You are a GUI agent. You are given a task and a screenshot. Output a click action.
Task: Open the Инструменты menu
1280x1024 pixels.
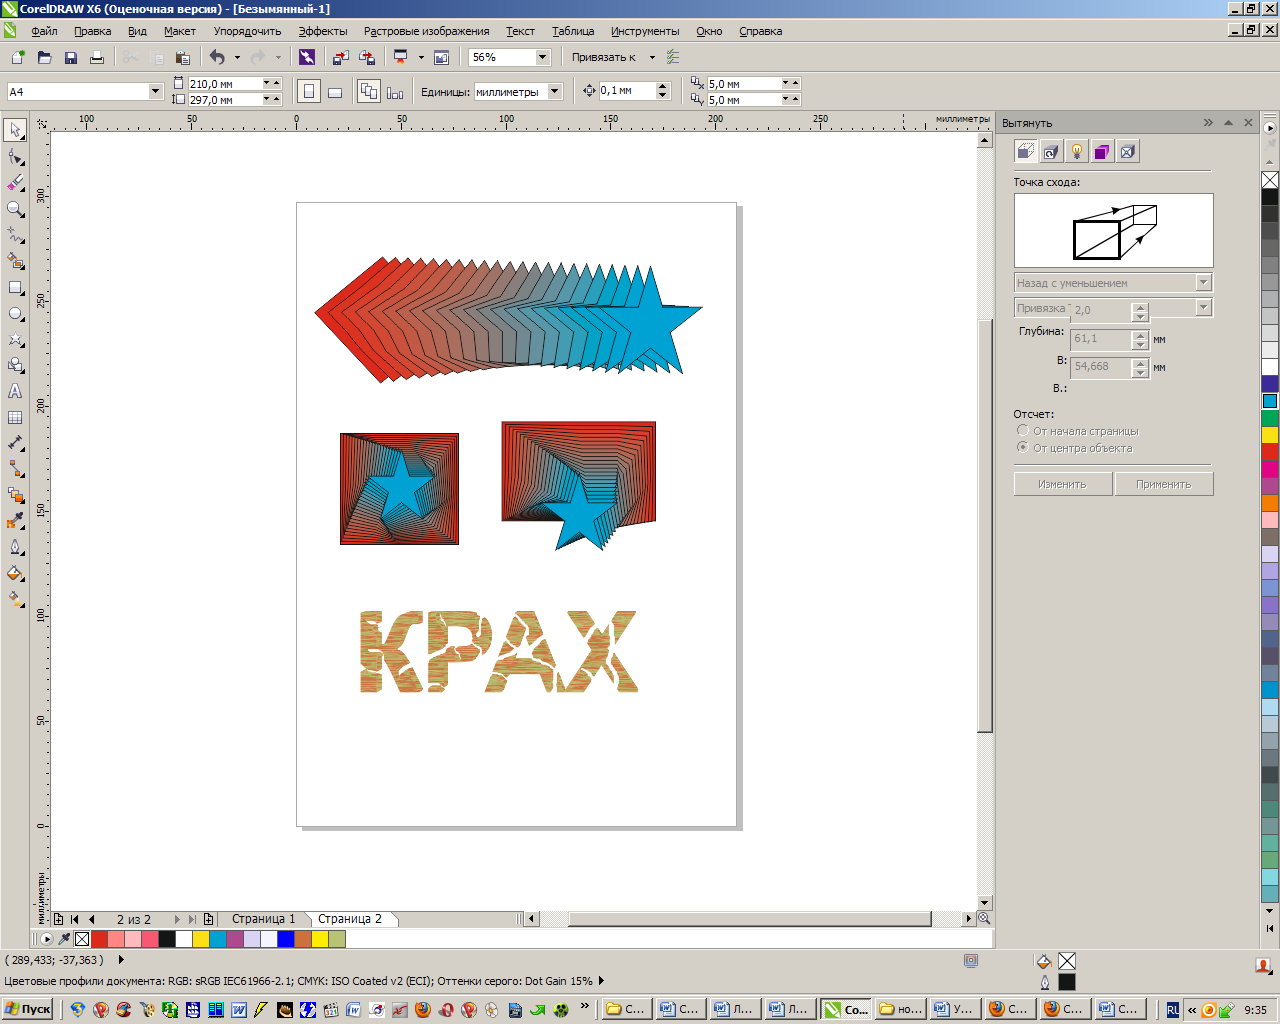click(x=645, y=31)
